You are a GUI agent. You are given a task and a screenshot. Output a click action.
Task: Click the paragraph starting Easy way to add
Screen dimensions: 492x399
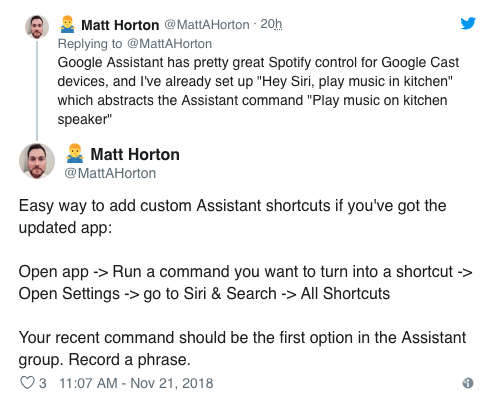232,216
